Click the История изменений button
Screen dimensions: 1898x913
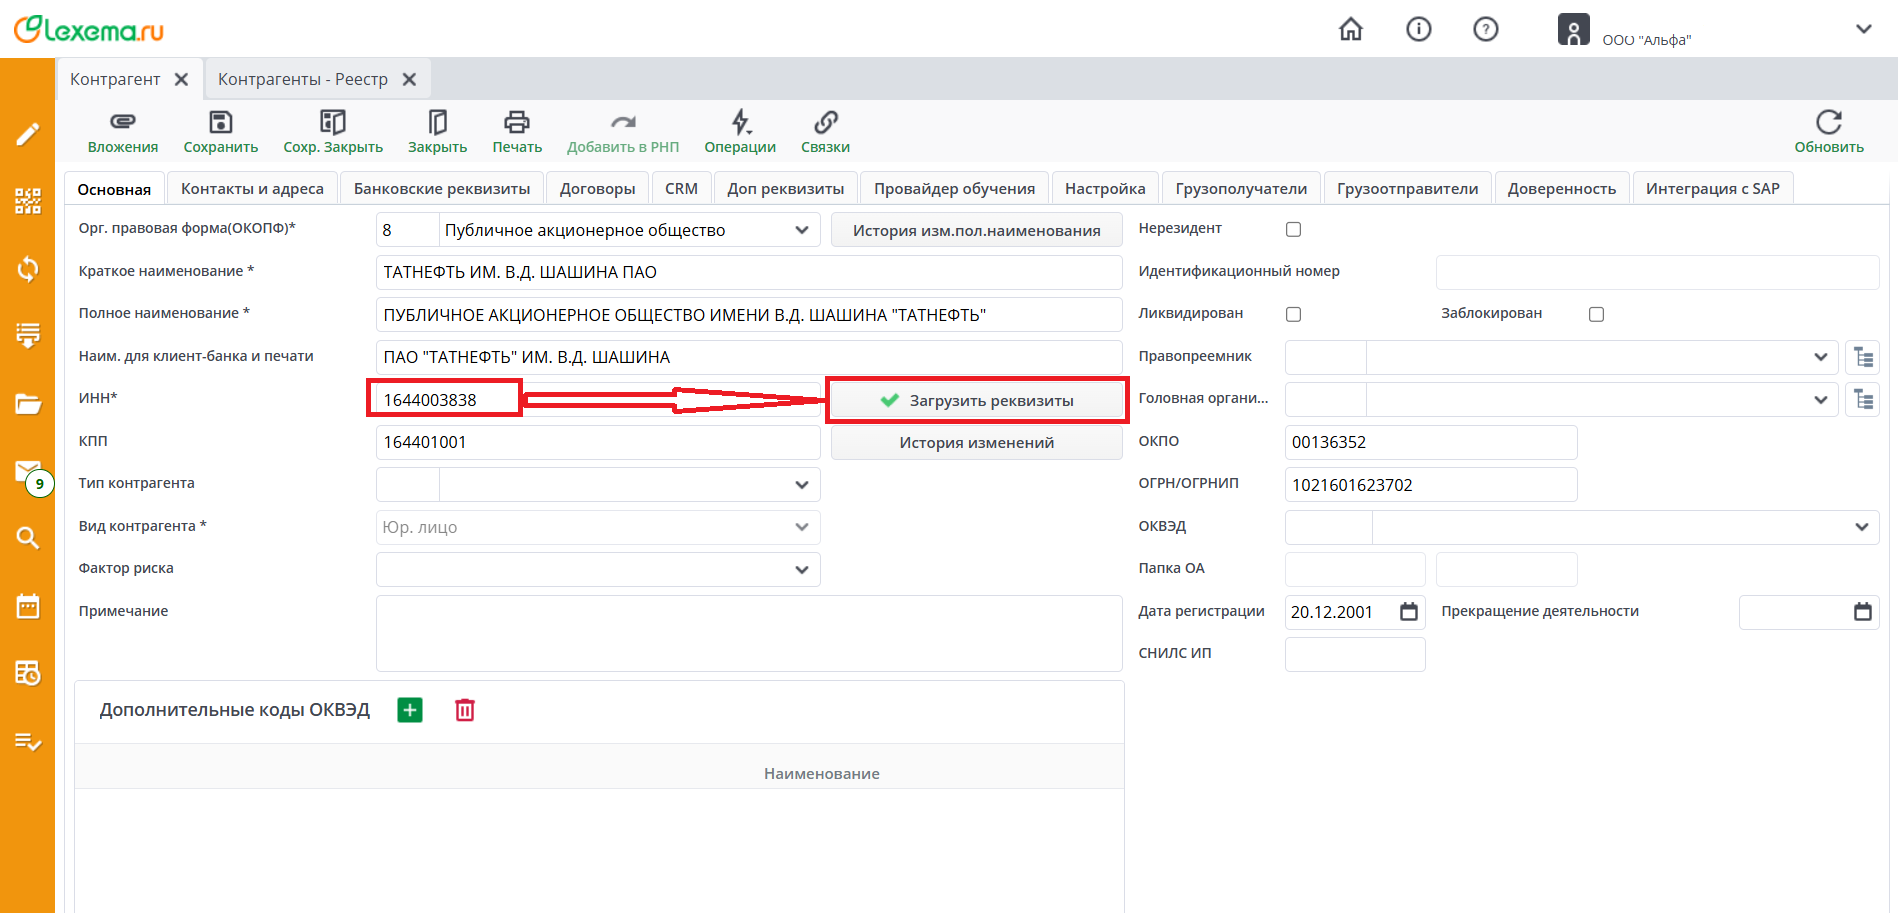point(976,443)
